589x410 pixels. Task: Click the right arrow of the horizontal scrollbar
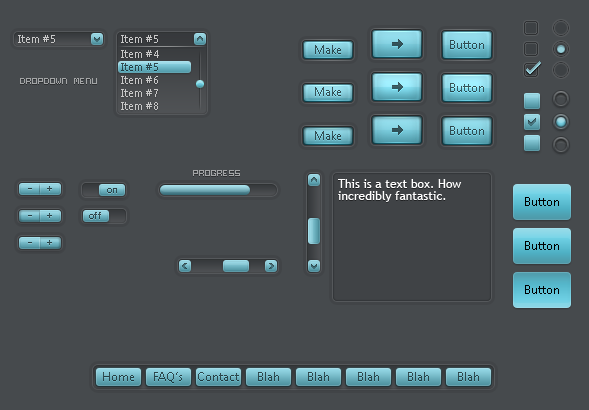pos(271,266)
